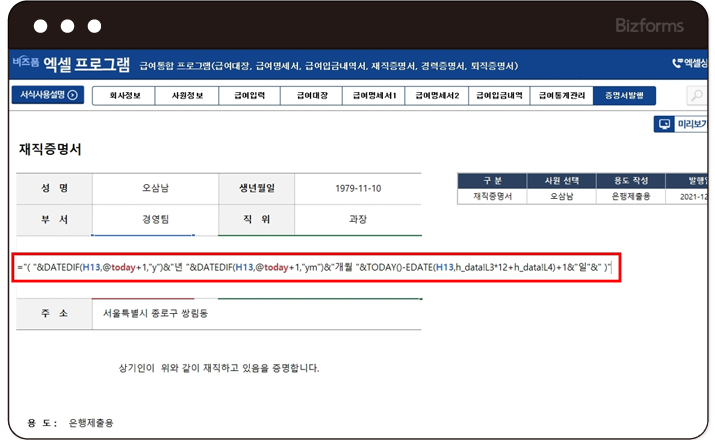Select the 급여명세서1 tab
715x440 pixels.
[374, 96]
